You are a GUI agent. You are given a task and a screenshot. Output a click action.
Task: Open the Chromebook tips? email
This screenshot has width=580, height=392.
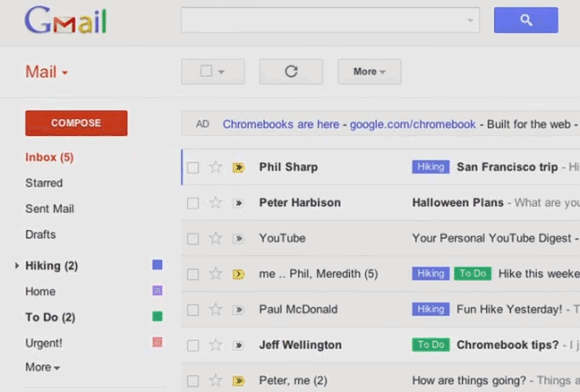coord(508,345)
